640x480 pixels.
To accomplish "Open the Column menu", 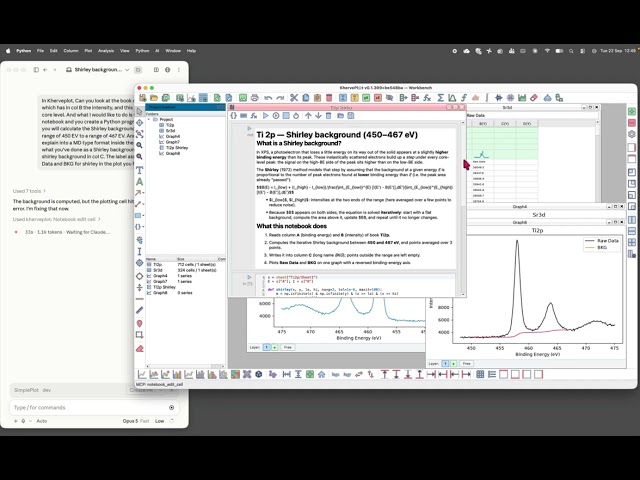I will 71,51.
